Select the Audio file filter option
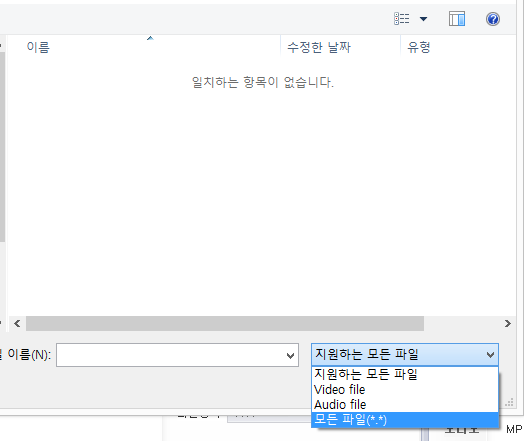Screen dimensions: 524x441 point(405,405)
